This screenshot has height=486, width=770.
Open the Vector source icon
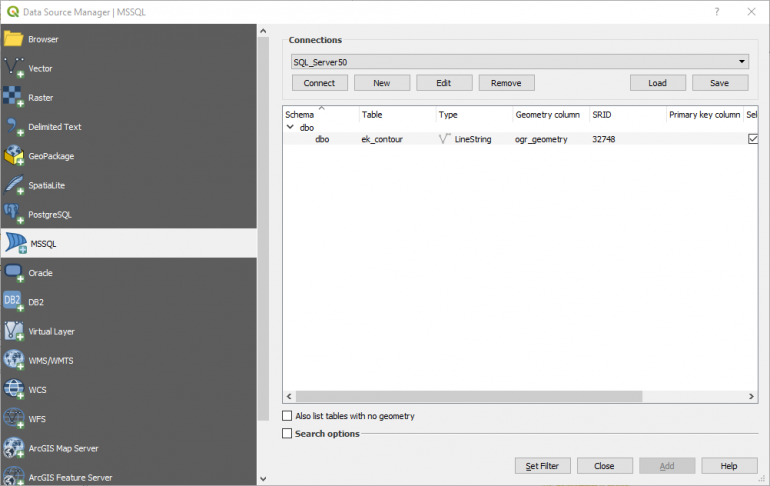13,68
